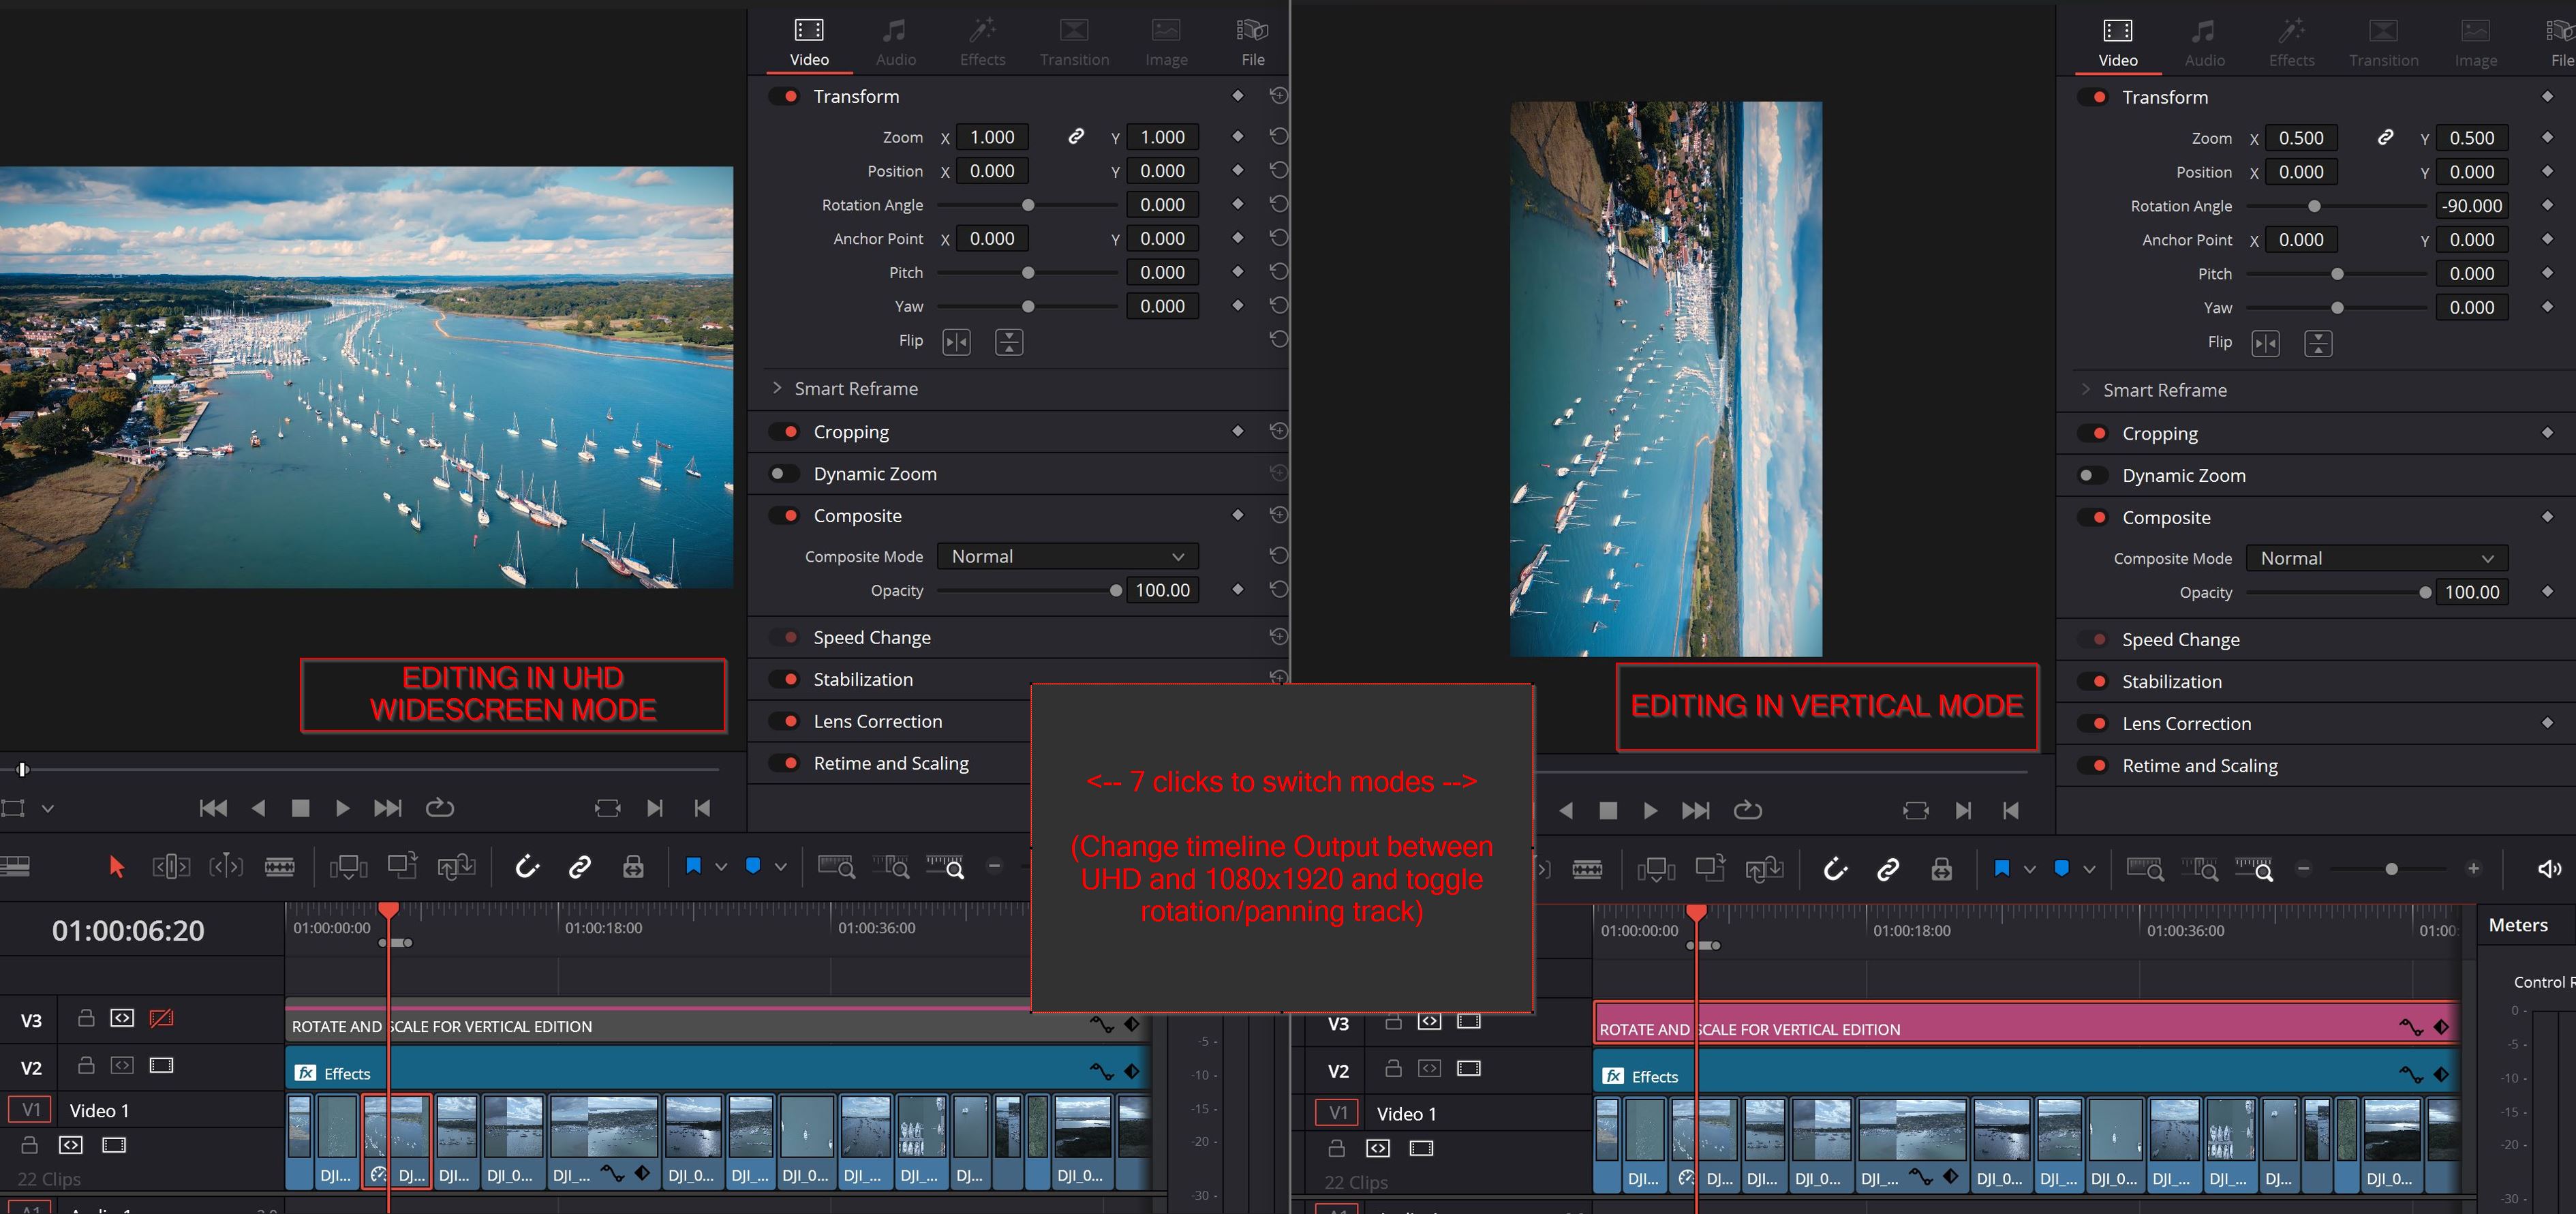
Task: Open flag color dropdown arrow in right toolbar
Action: 2030,869
